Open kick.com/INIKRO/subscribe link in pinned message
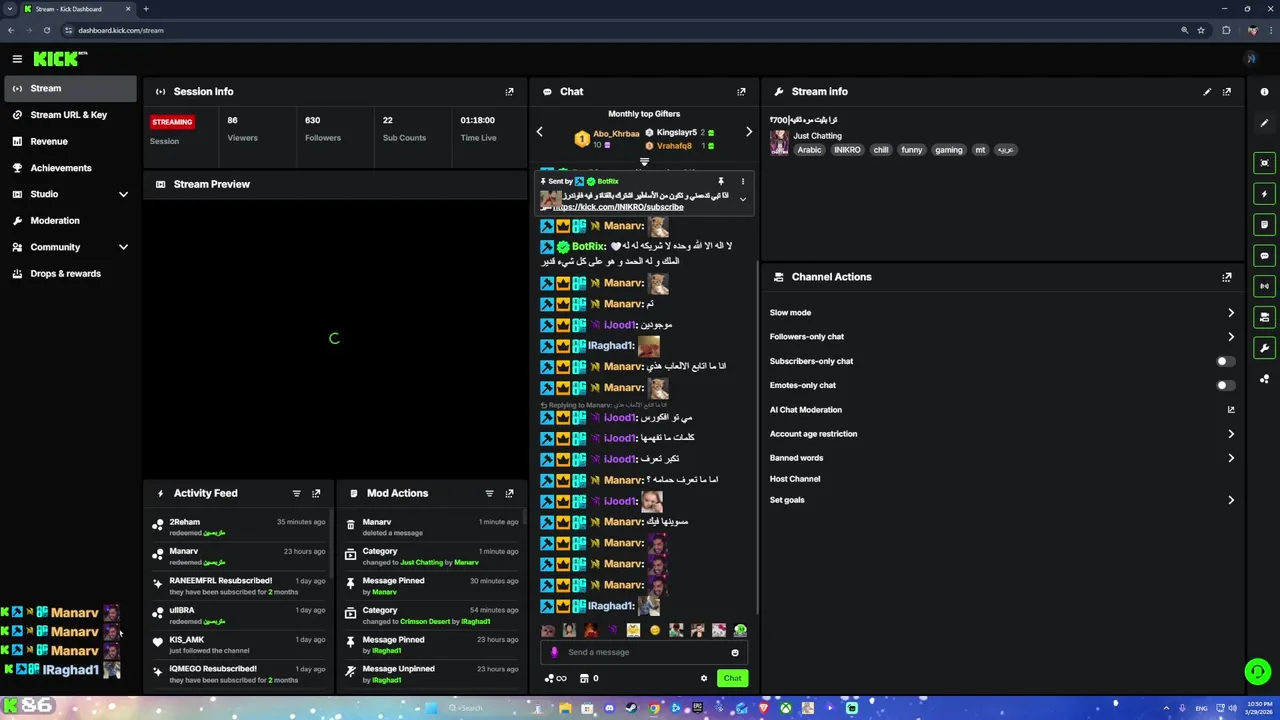Viewport: 1280px width, 720px height. (x=619, y=207)
